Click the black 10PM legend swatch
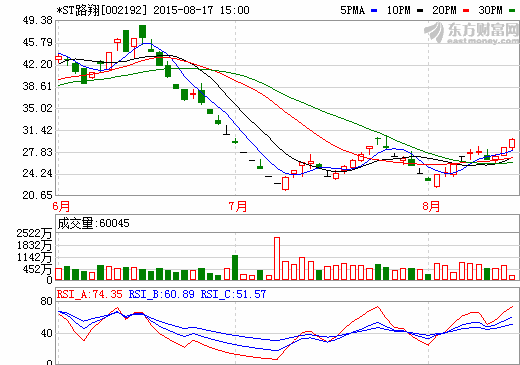The image size is (520, 365). (x=420, y=11)
